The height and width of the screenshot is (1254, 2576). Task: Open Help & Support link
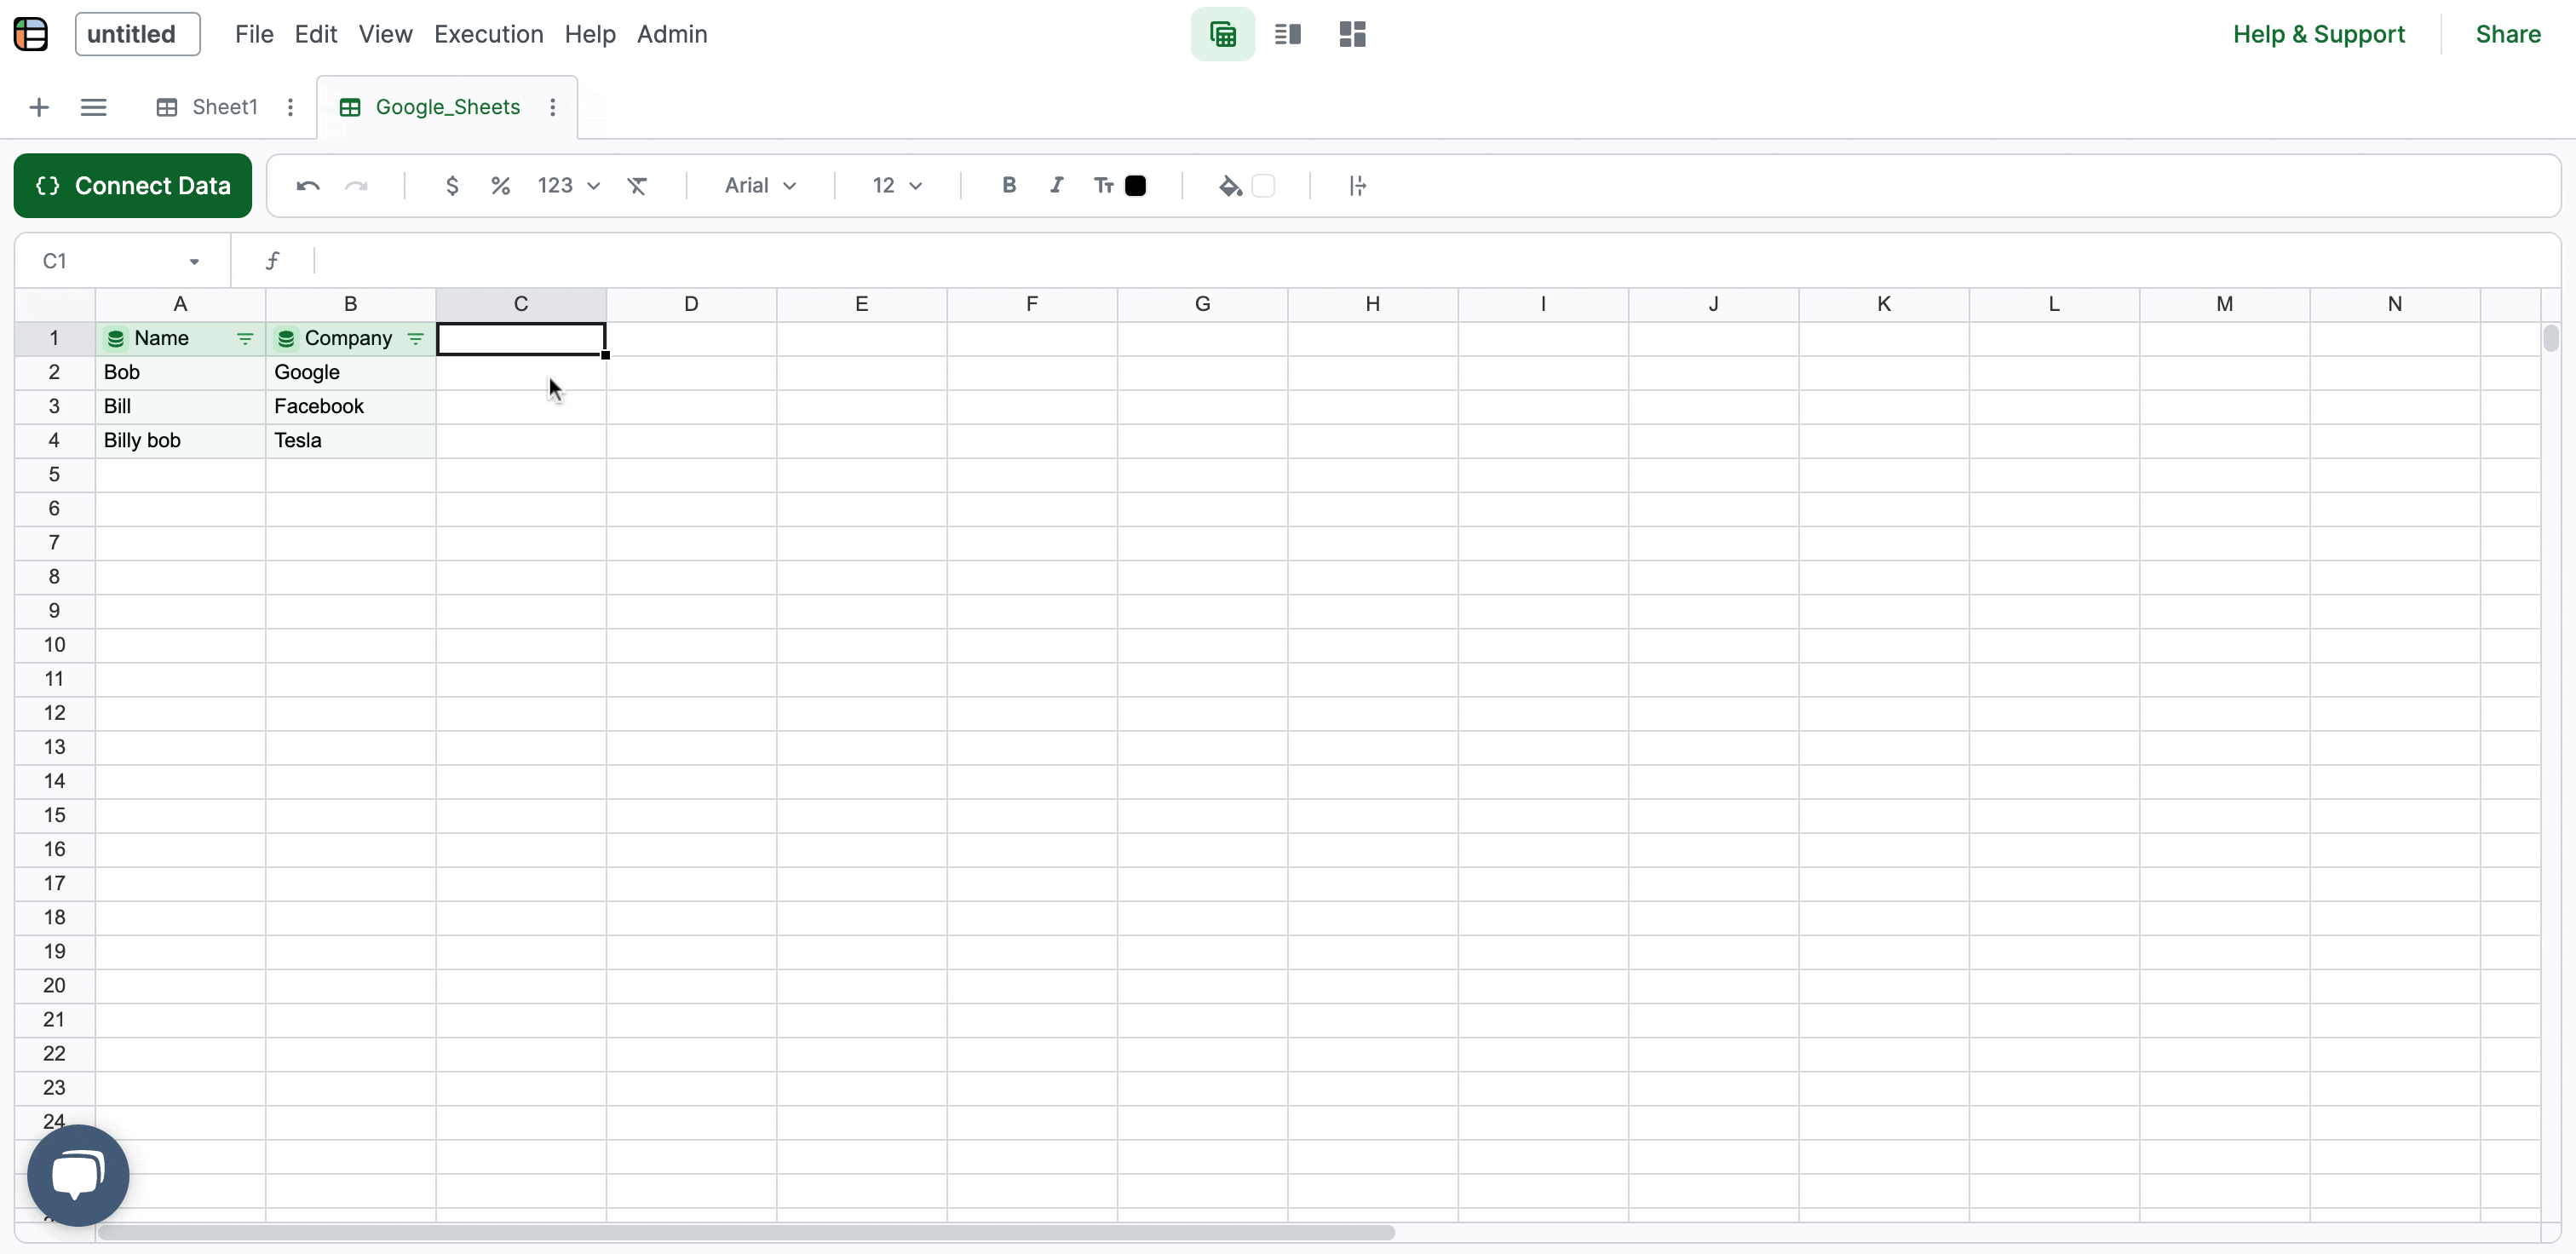[2318, 35]
